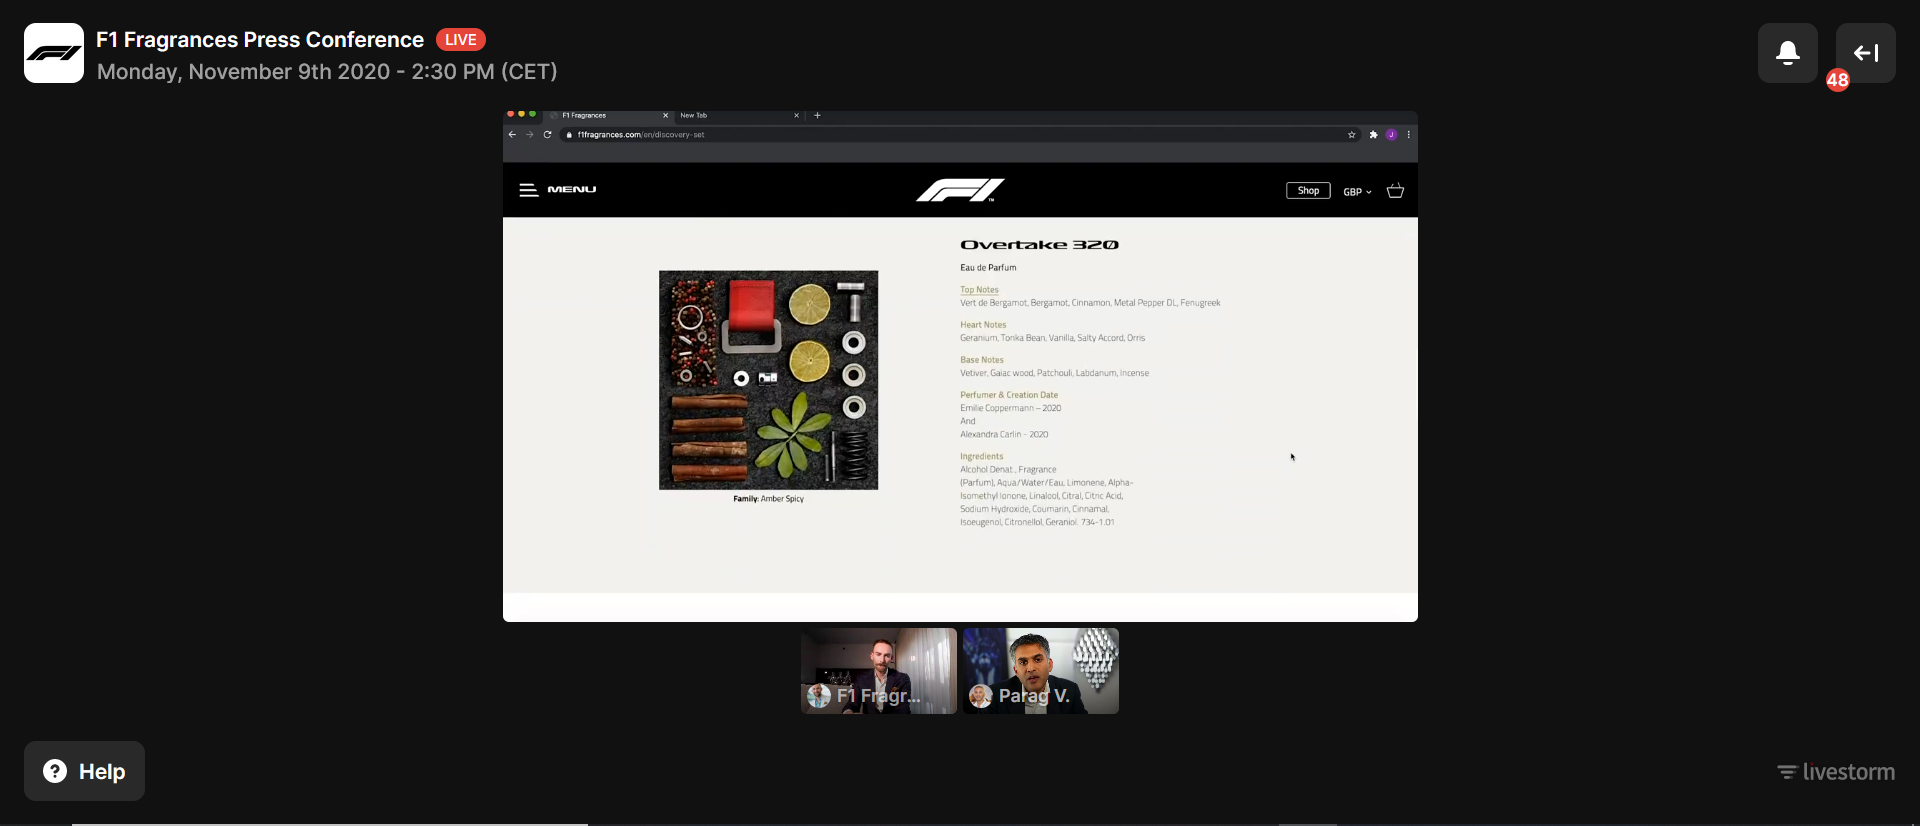Image resolution: width=1920 pixels, height=826 pixels.
Task: Select the F1 Fragr... speaker video thumbnail
Action: click(x=879, y=671)
